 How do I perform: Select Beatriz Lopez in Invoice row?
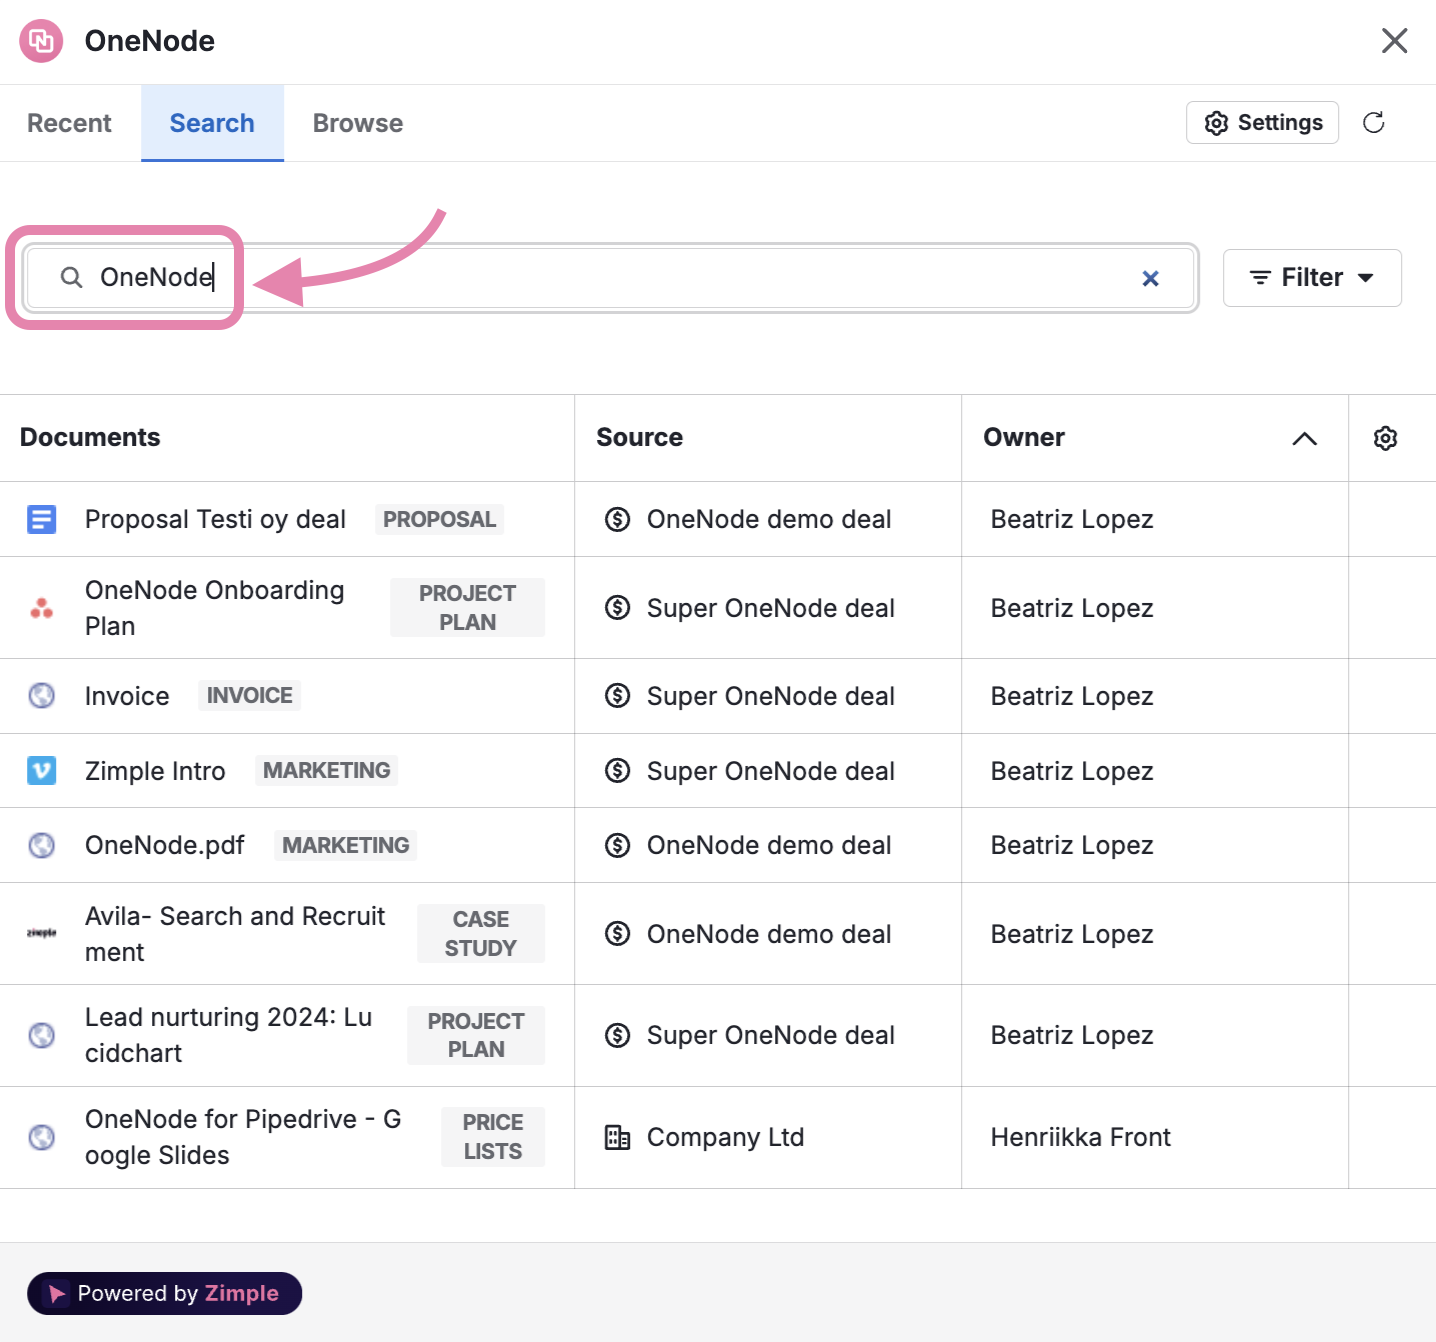[1072, 696]
